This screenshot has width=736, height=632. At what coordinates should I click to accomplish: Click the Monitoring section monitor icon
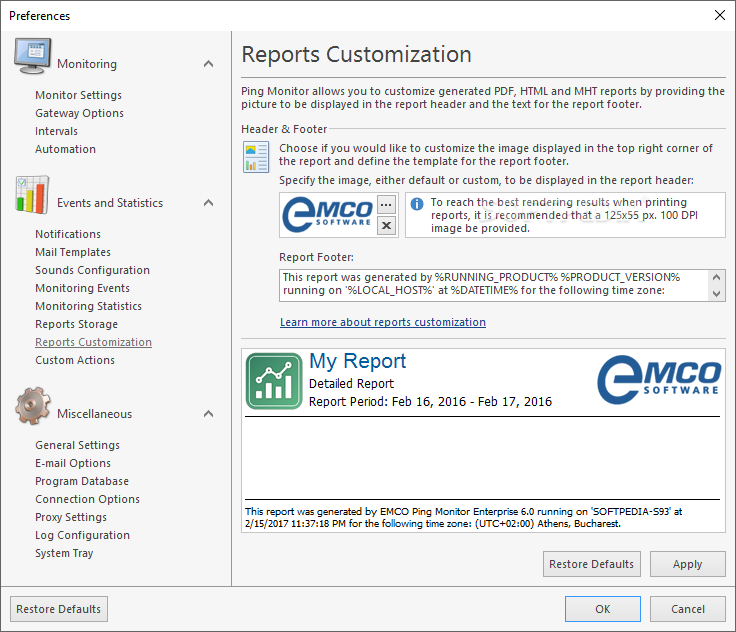32,56
